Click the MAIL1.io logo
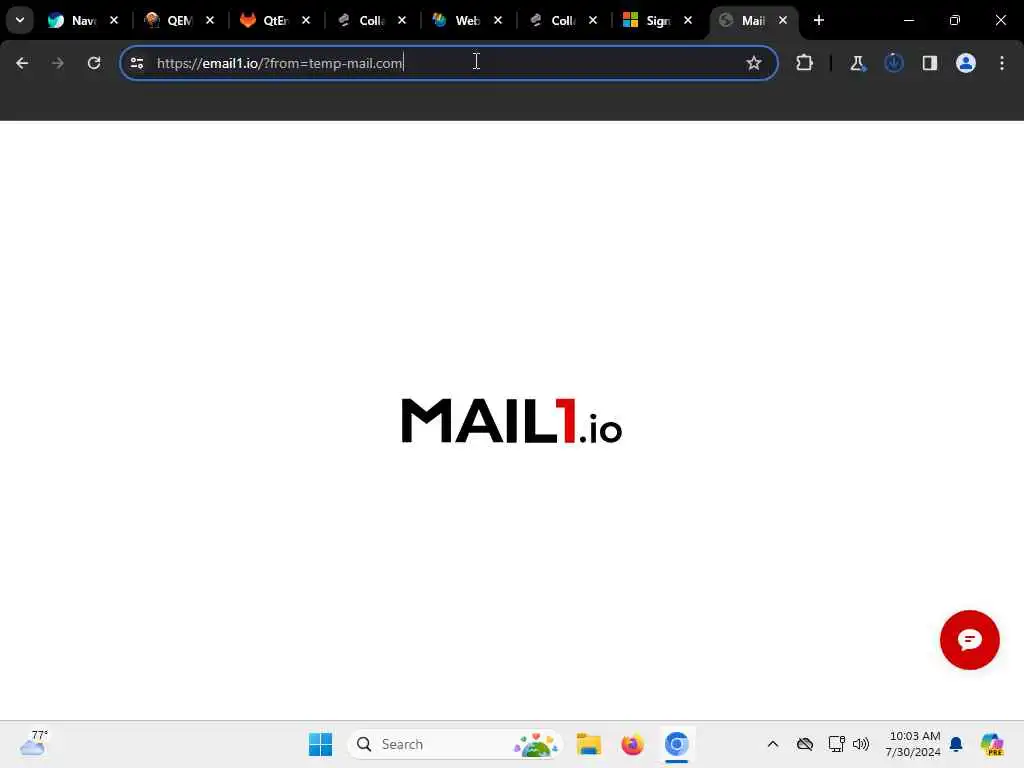 (511, 421)
